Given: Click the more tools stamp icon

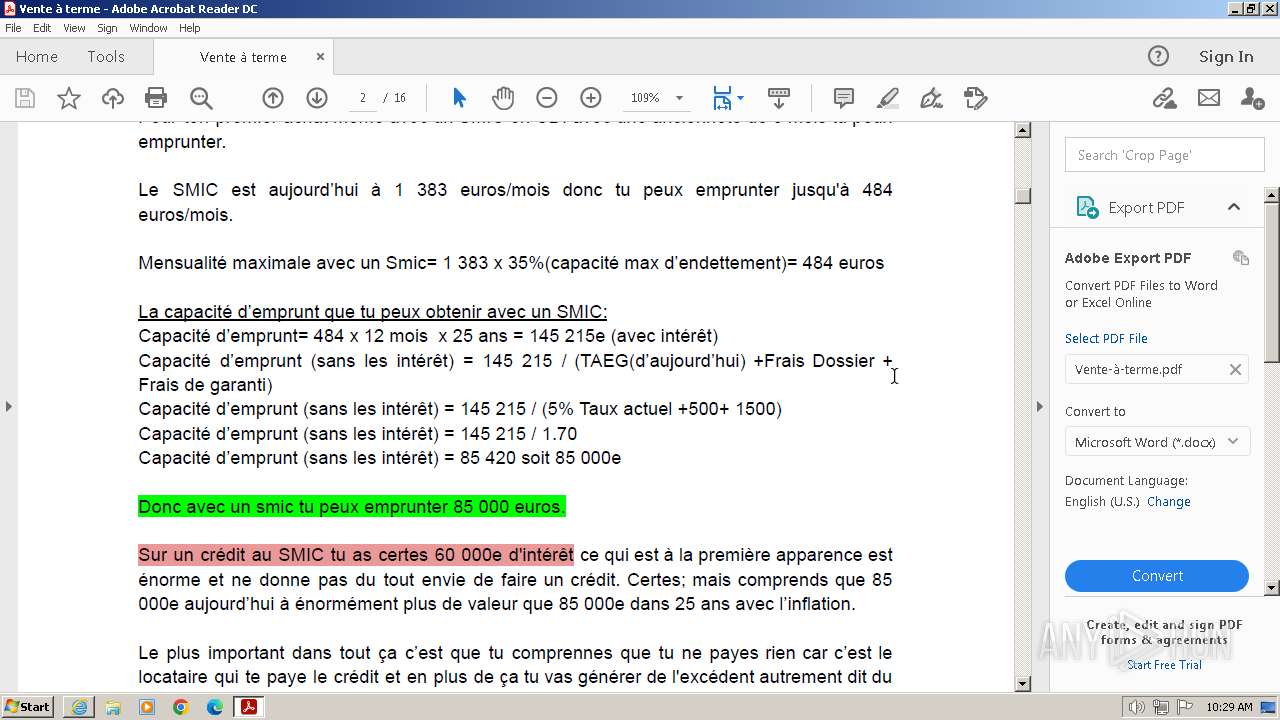Looking at the screenshot, I should point(976,98).
